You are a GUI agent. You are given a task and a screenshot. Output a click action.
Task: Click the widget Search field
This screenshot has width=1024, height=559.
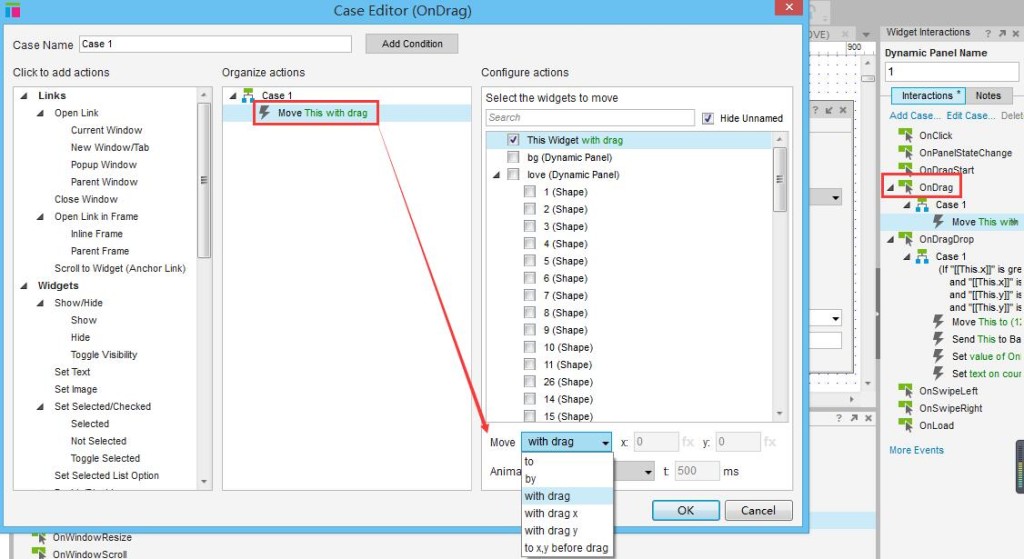590,118
